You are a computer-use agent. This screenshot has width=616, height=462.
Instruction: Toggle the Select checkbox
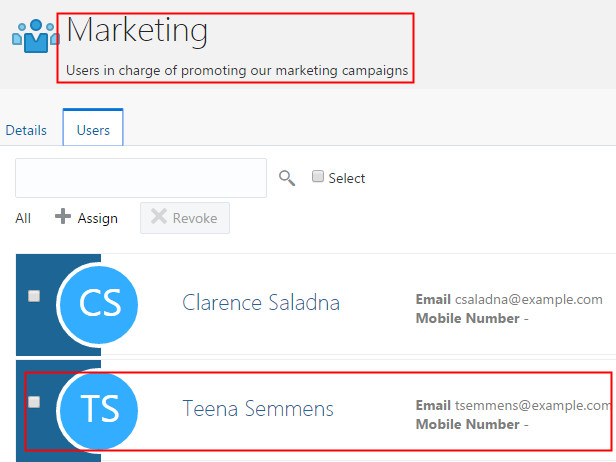(318, 177)
